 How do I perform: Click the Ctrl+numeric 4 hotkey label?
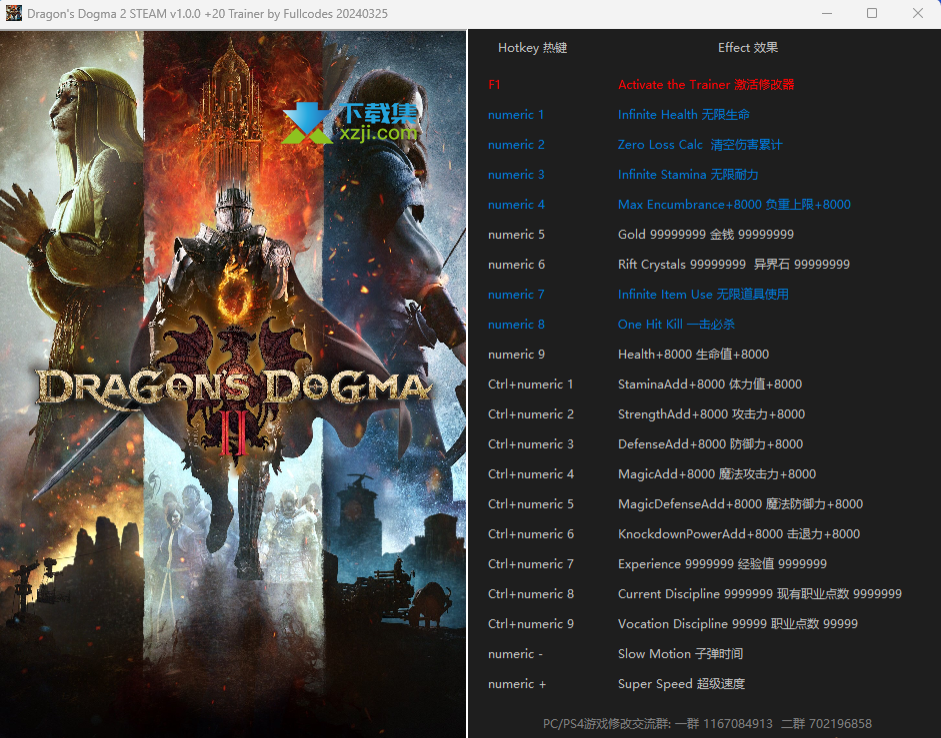pos(531,475)
